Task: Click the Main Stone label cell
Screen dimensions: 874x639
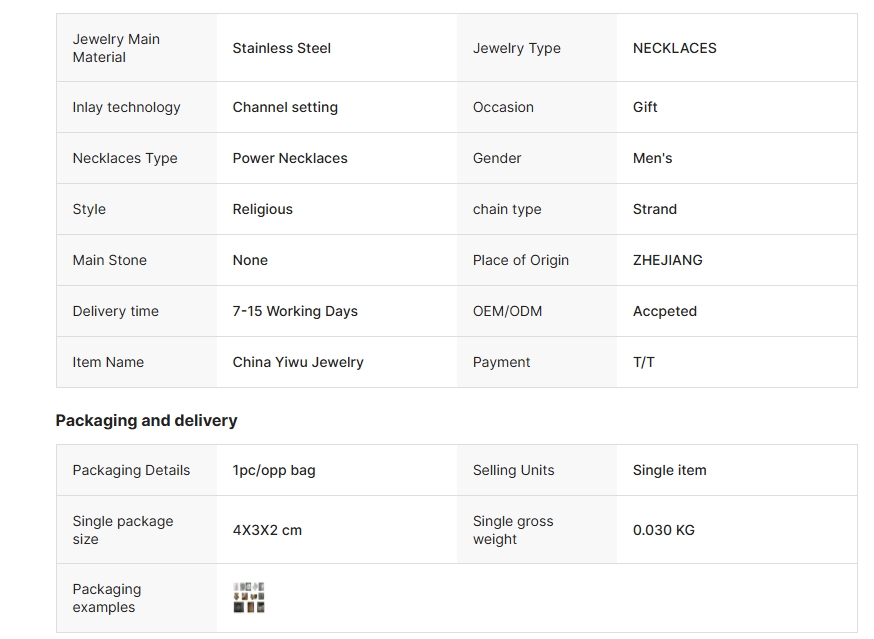Action: click(137, 260)
